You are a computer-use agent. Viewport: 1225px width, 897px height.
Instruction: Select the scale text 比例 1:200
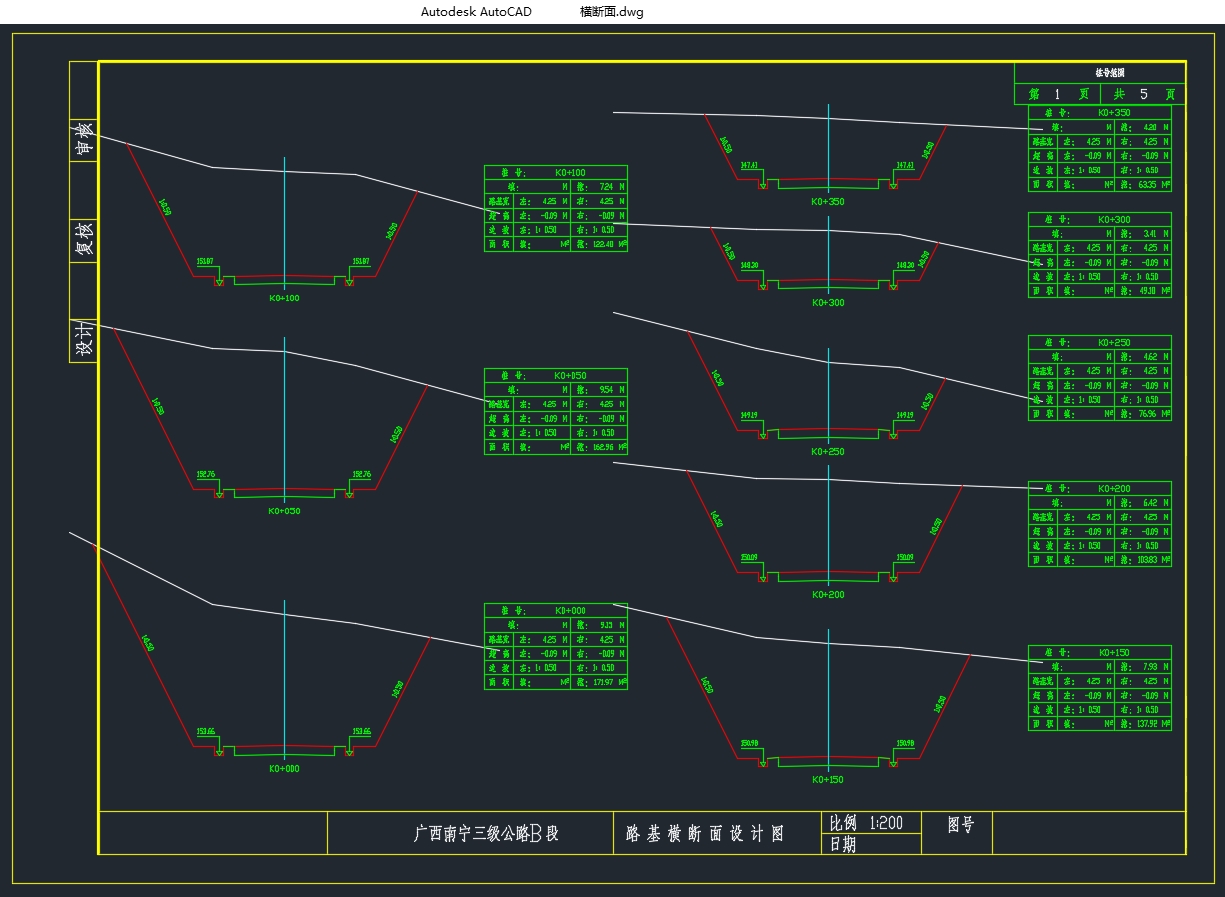pos(866,823)
